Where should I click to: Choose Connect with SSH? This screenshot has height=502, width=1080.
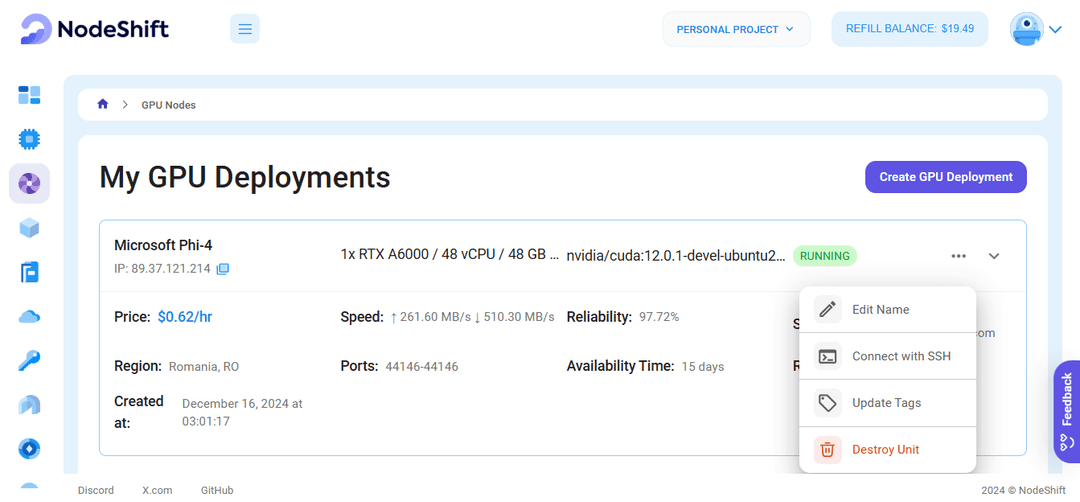888,356
